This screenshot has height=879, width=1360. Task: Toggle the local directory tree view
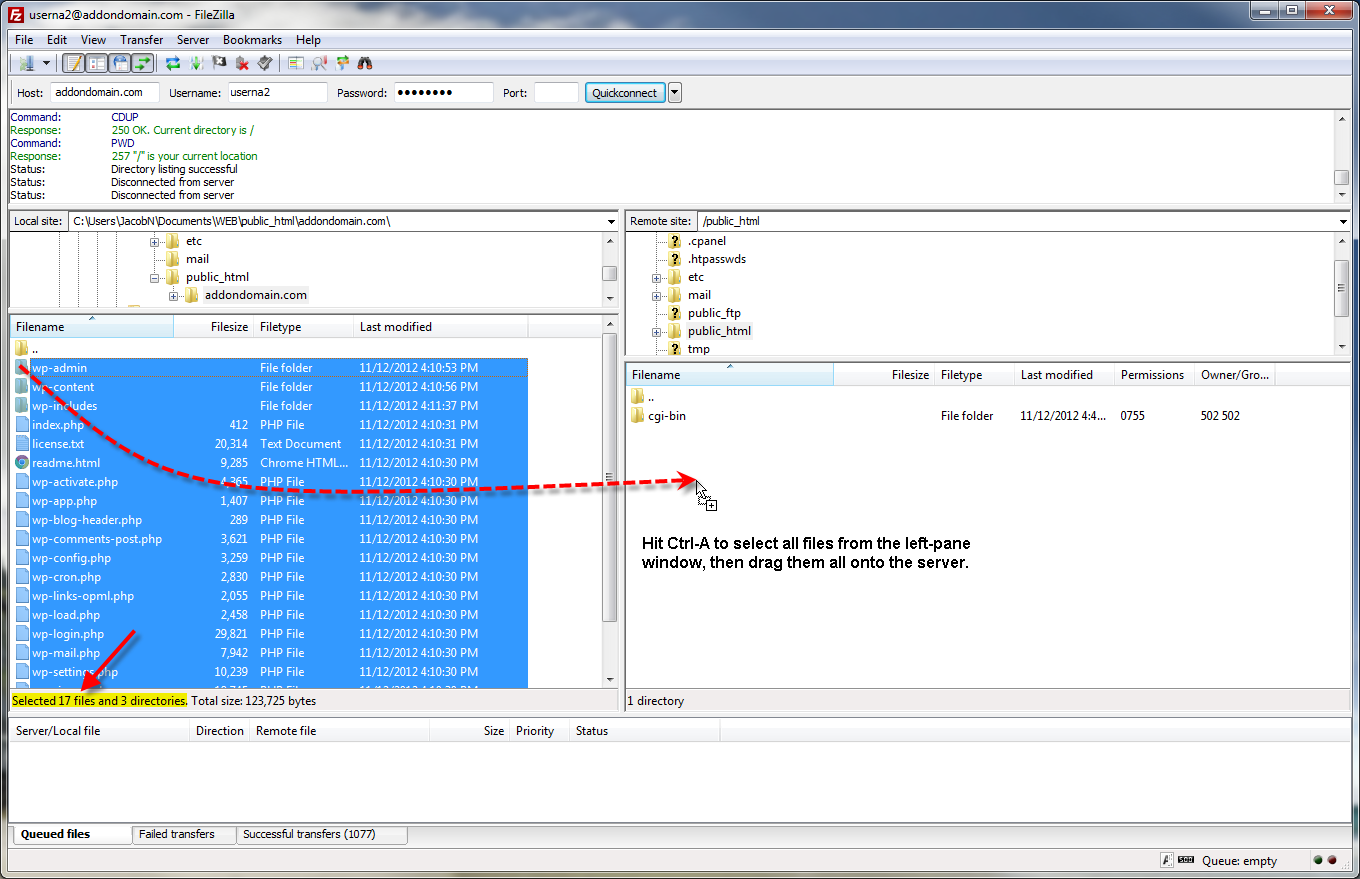pyautogui.click(x=96, y=63)
